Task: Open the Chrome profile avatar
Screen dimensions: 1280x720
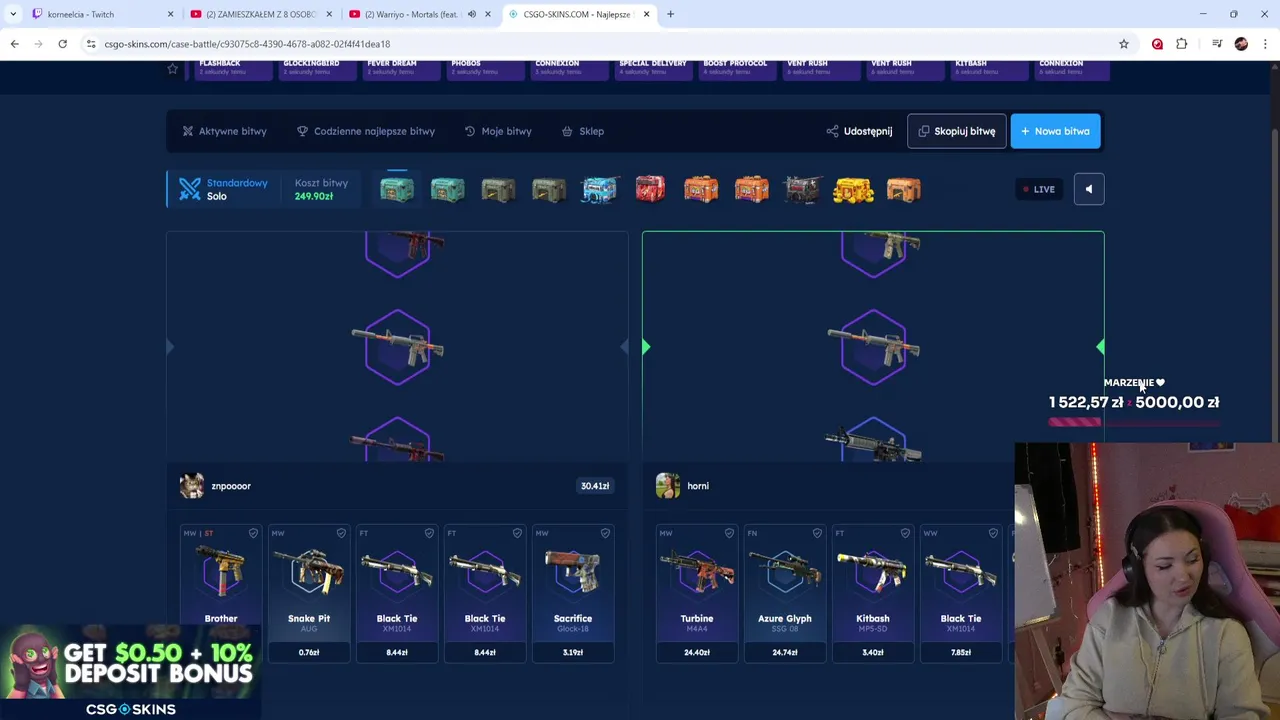Action: pyautogui.click(x=1241, y=44)
